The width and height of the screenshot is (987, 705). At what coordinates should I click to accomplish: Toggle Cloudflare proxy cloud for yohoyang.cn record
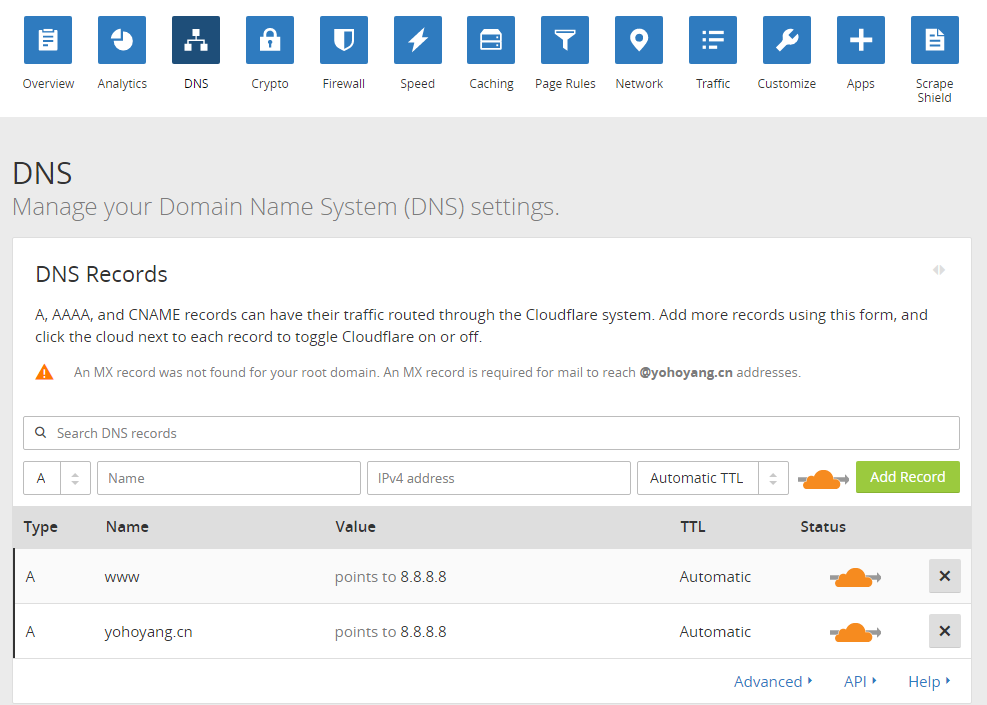854,632
